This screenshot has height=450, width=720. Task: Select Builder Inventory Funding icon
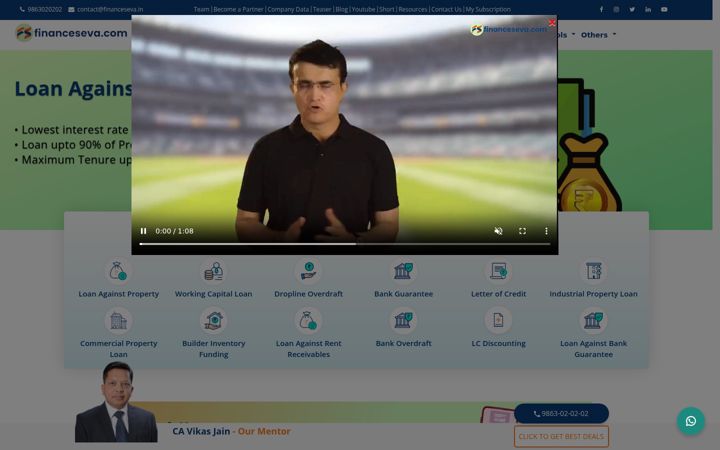click(x=214, y=321)
